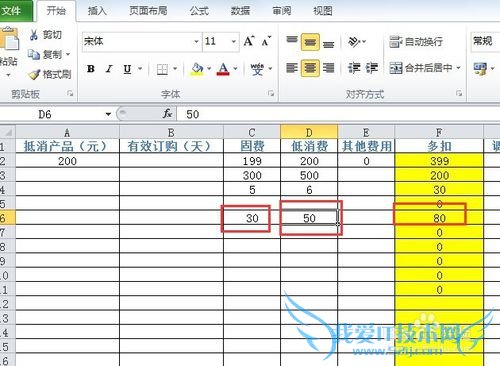Viewport: 500px width, 366px height.
Task: Open the number format dropdown (常规)
Action: [485, 42]
